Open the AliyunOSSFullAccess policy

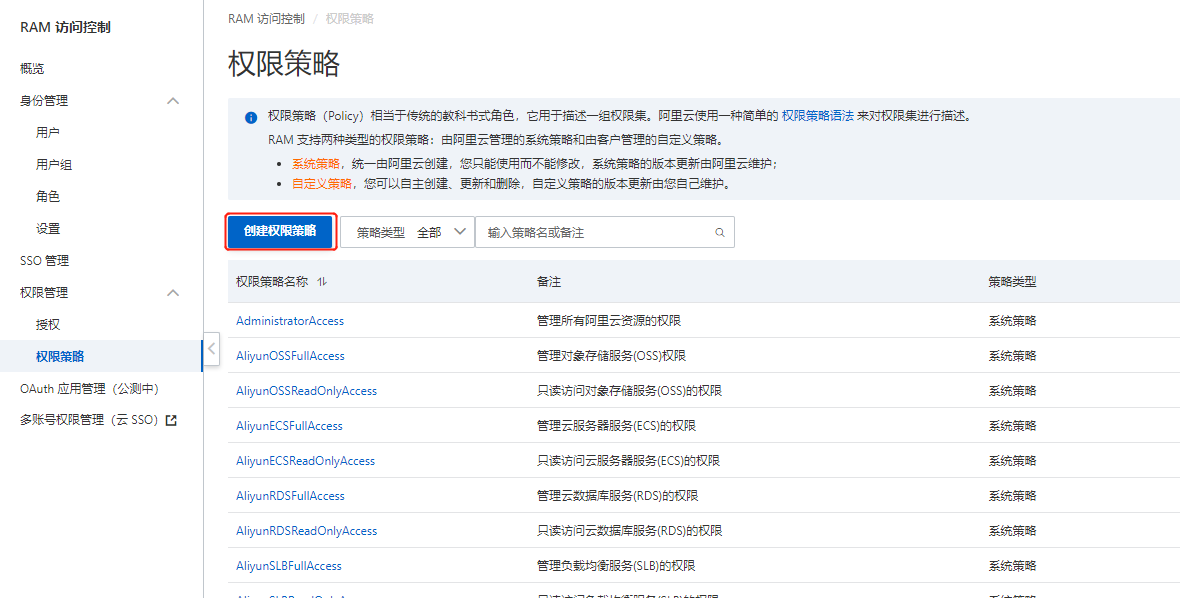290,356
